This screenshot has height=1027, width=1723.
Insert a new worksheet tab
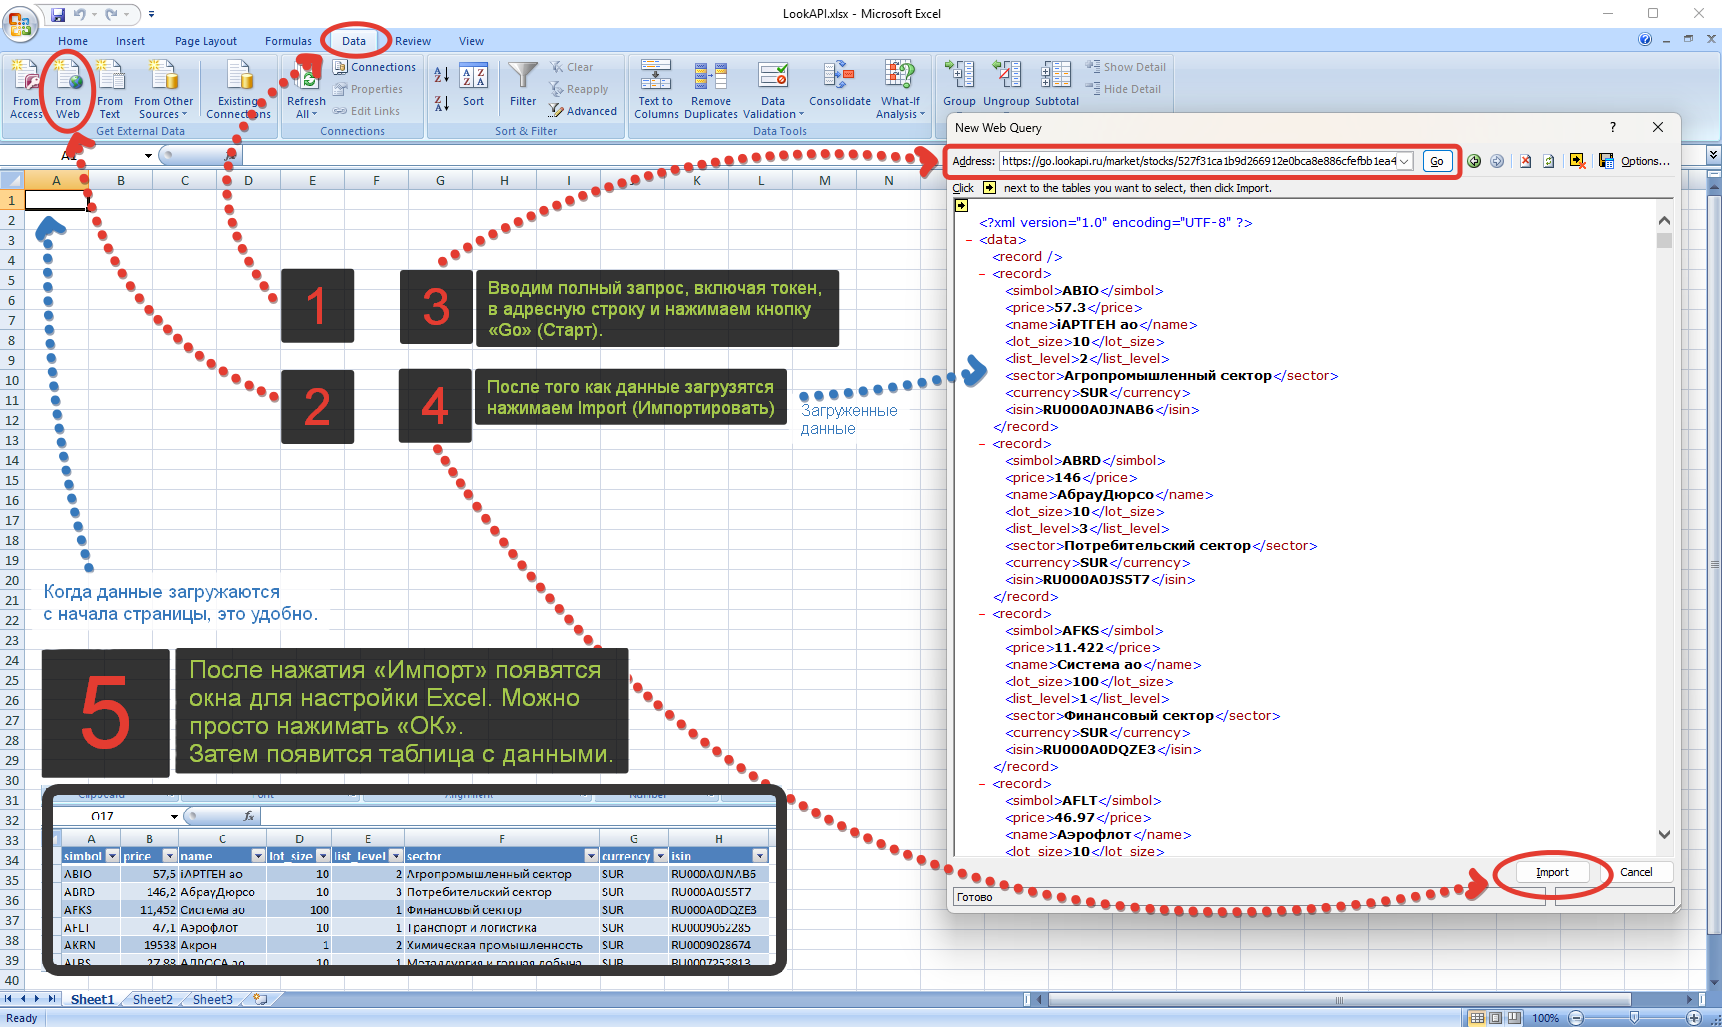click(x=261, y=999)
